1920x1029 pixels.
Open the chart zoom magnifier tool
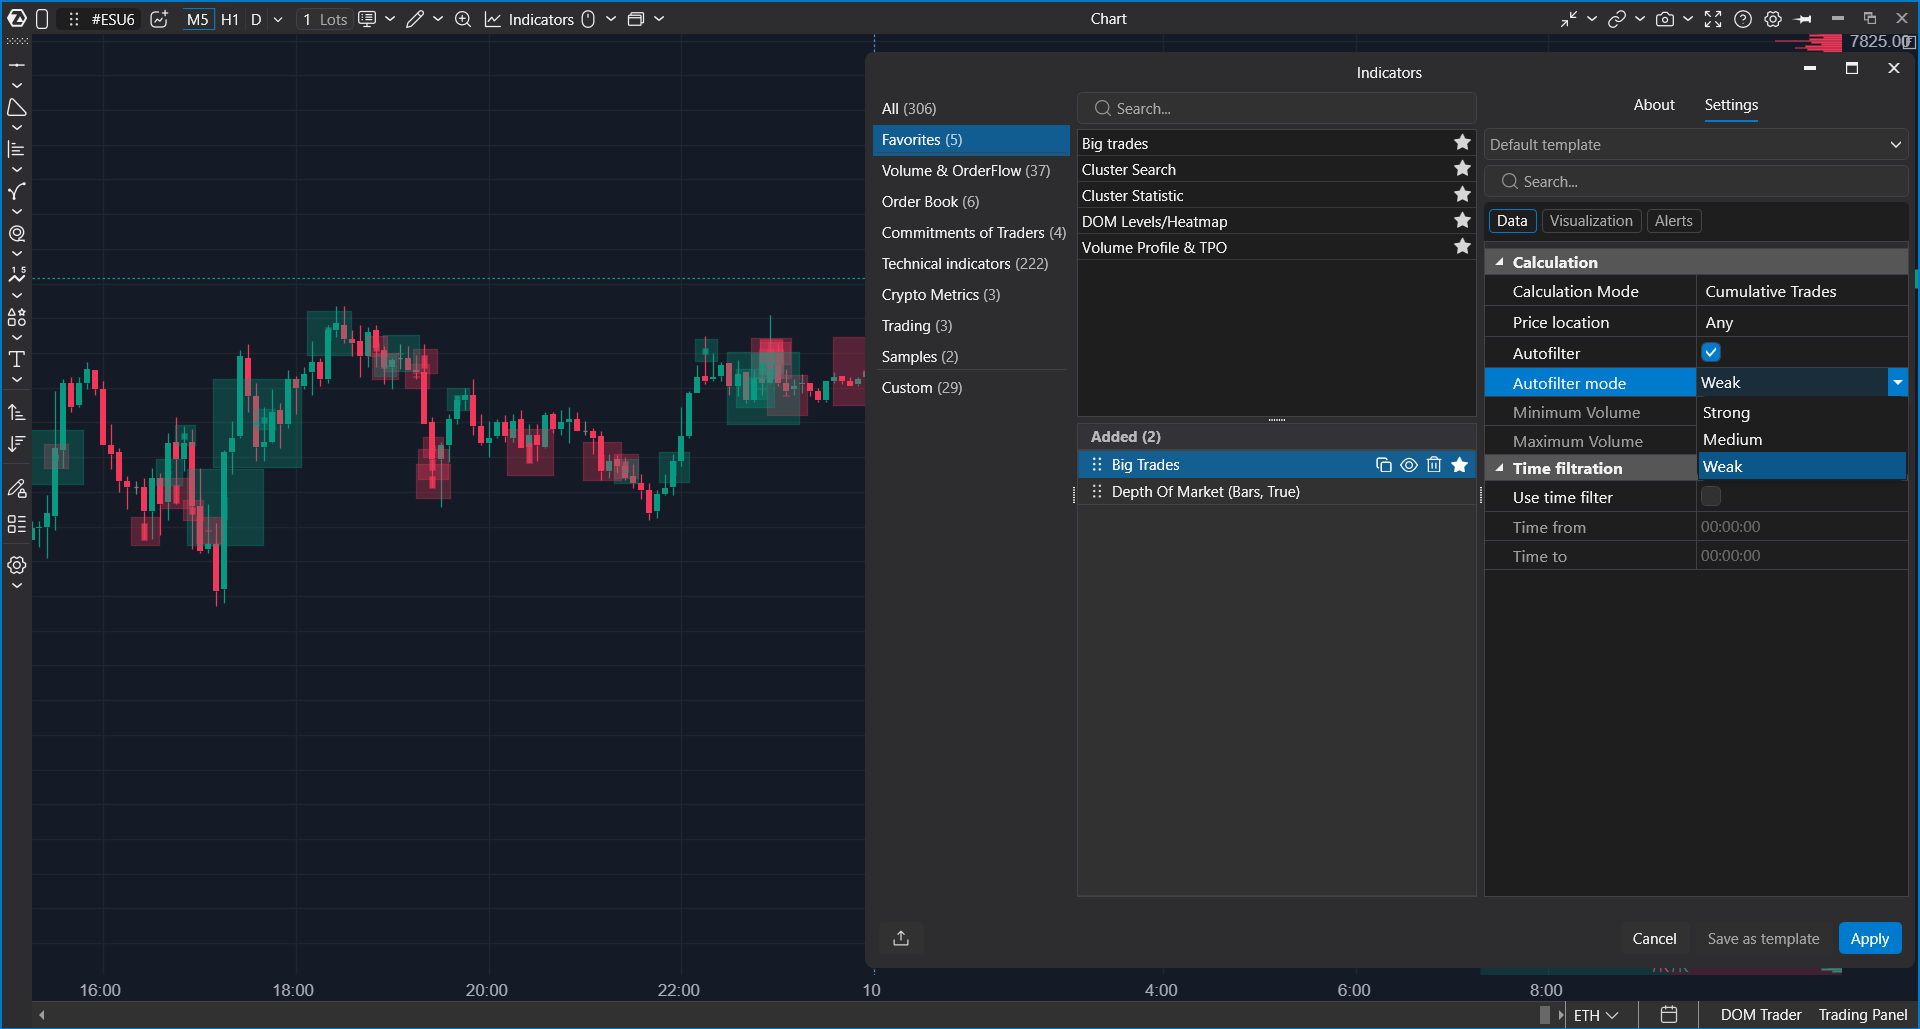coord(463,19)
